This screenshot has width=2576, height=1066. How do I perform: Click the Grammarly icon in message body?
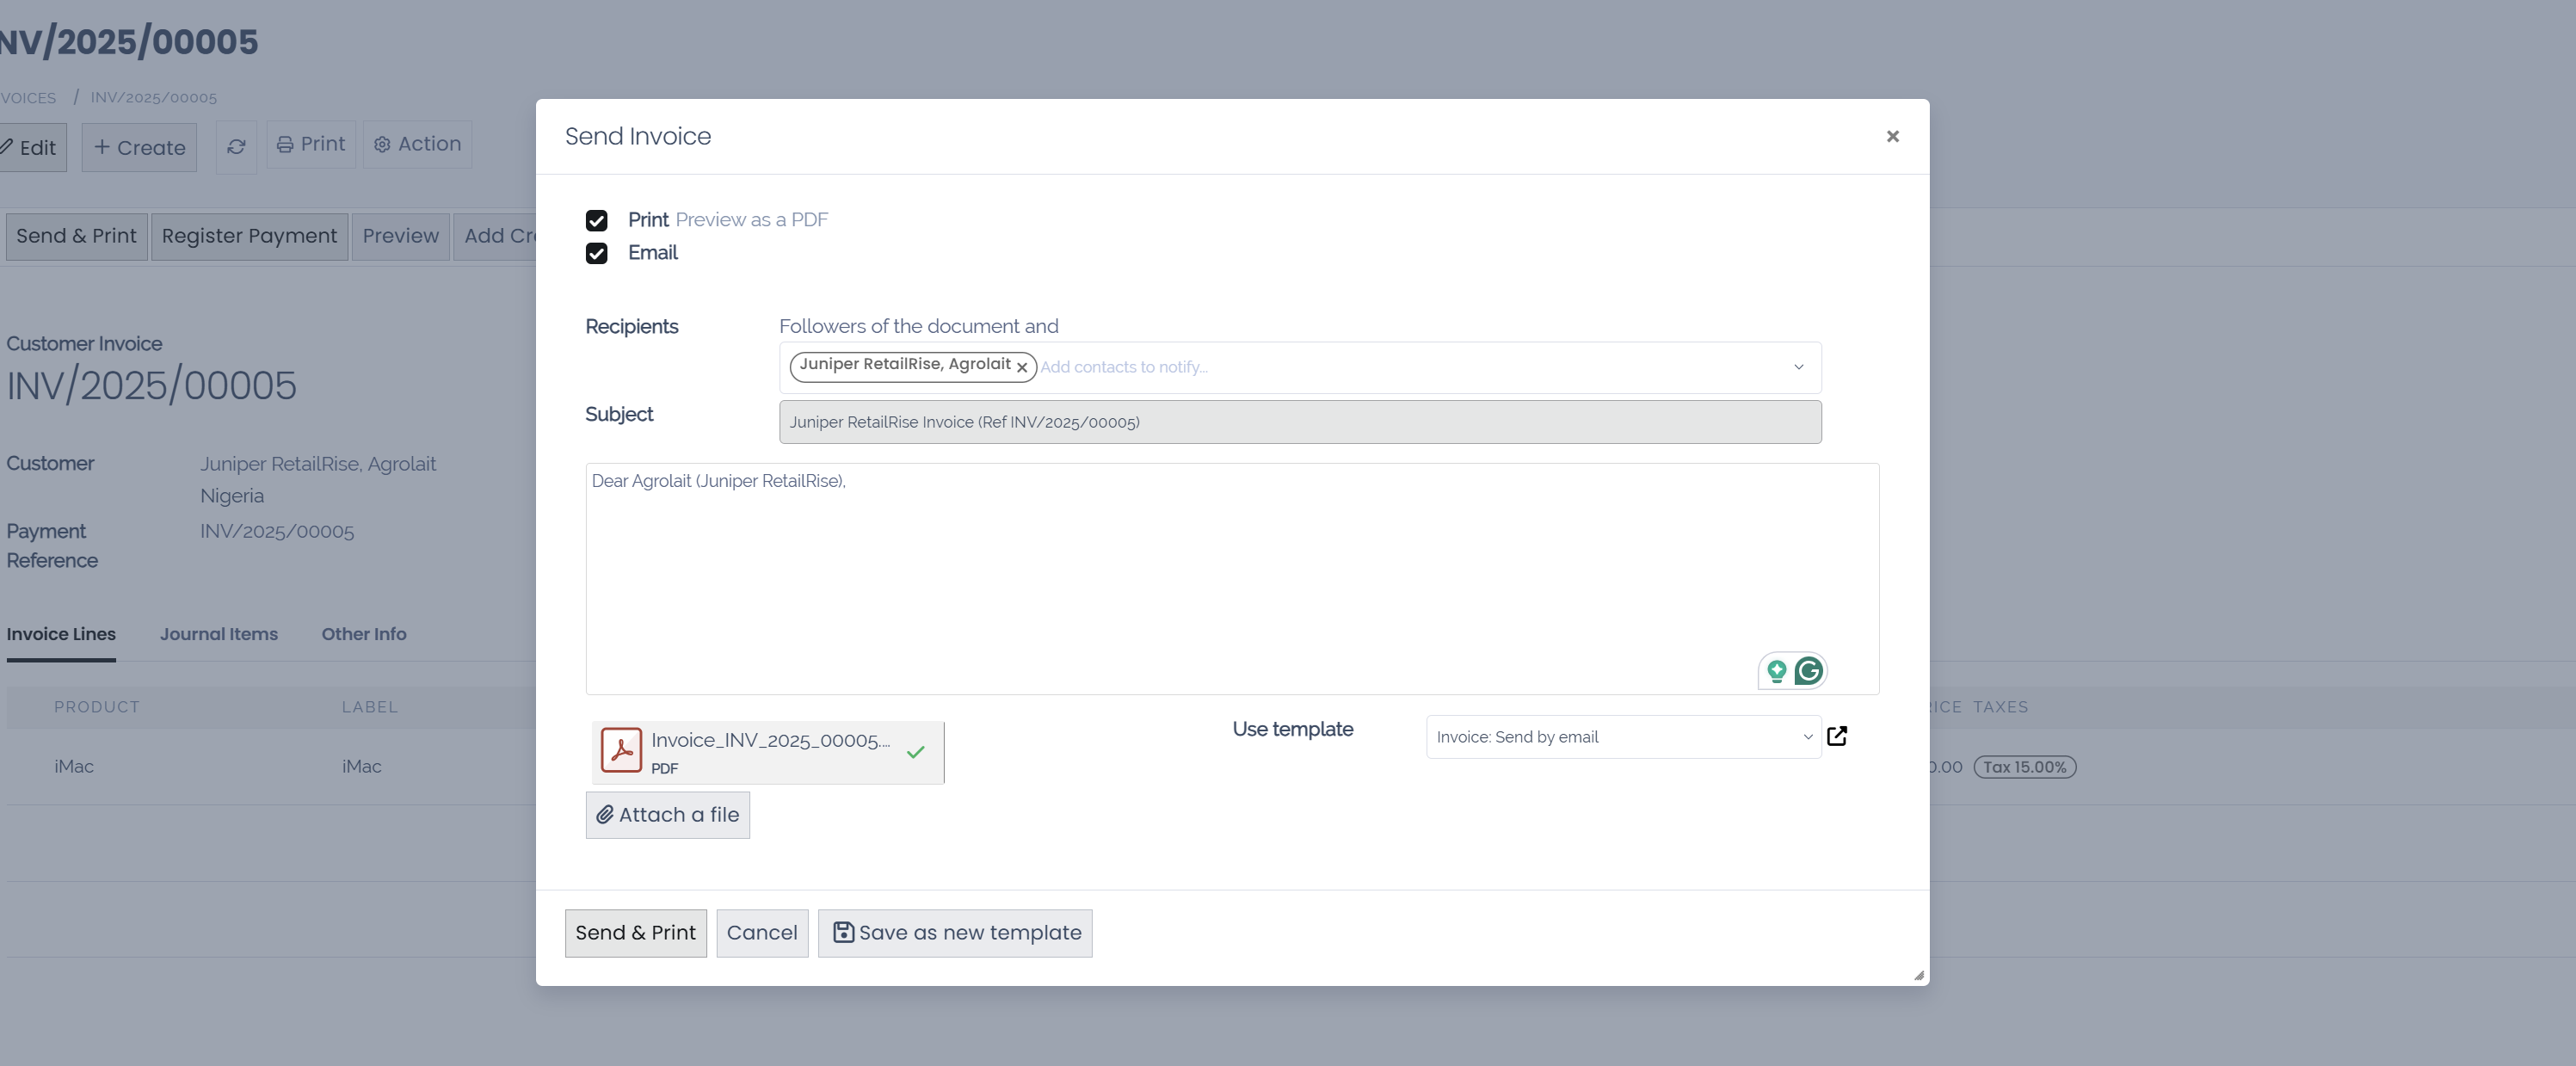(1808, 671)
